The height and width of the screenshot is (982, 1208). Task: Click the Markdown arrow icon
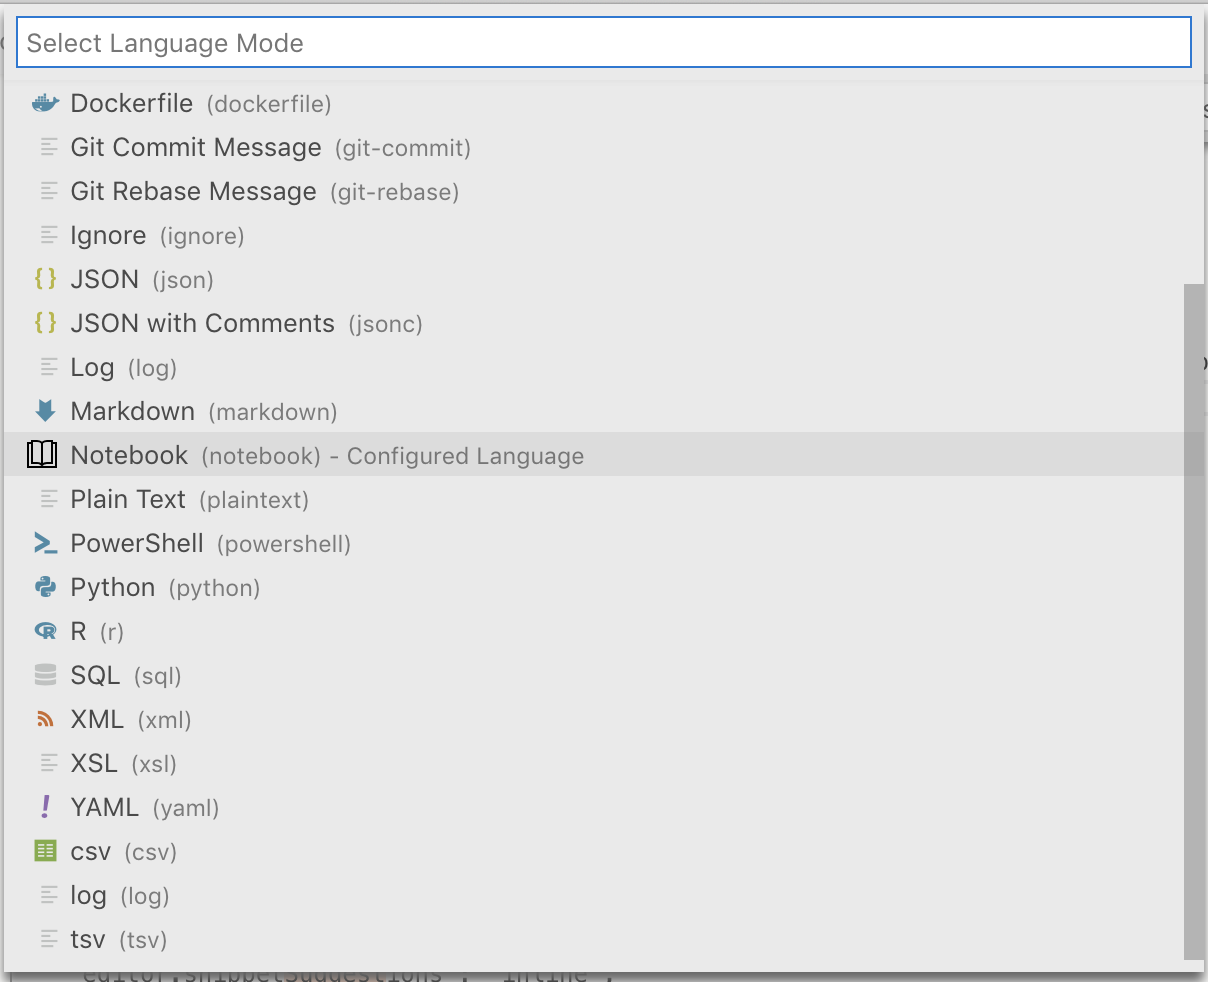pyautogui.click(x=45, y=410)
